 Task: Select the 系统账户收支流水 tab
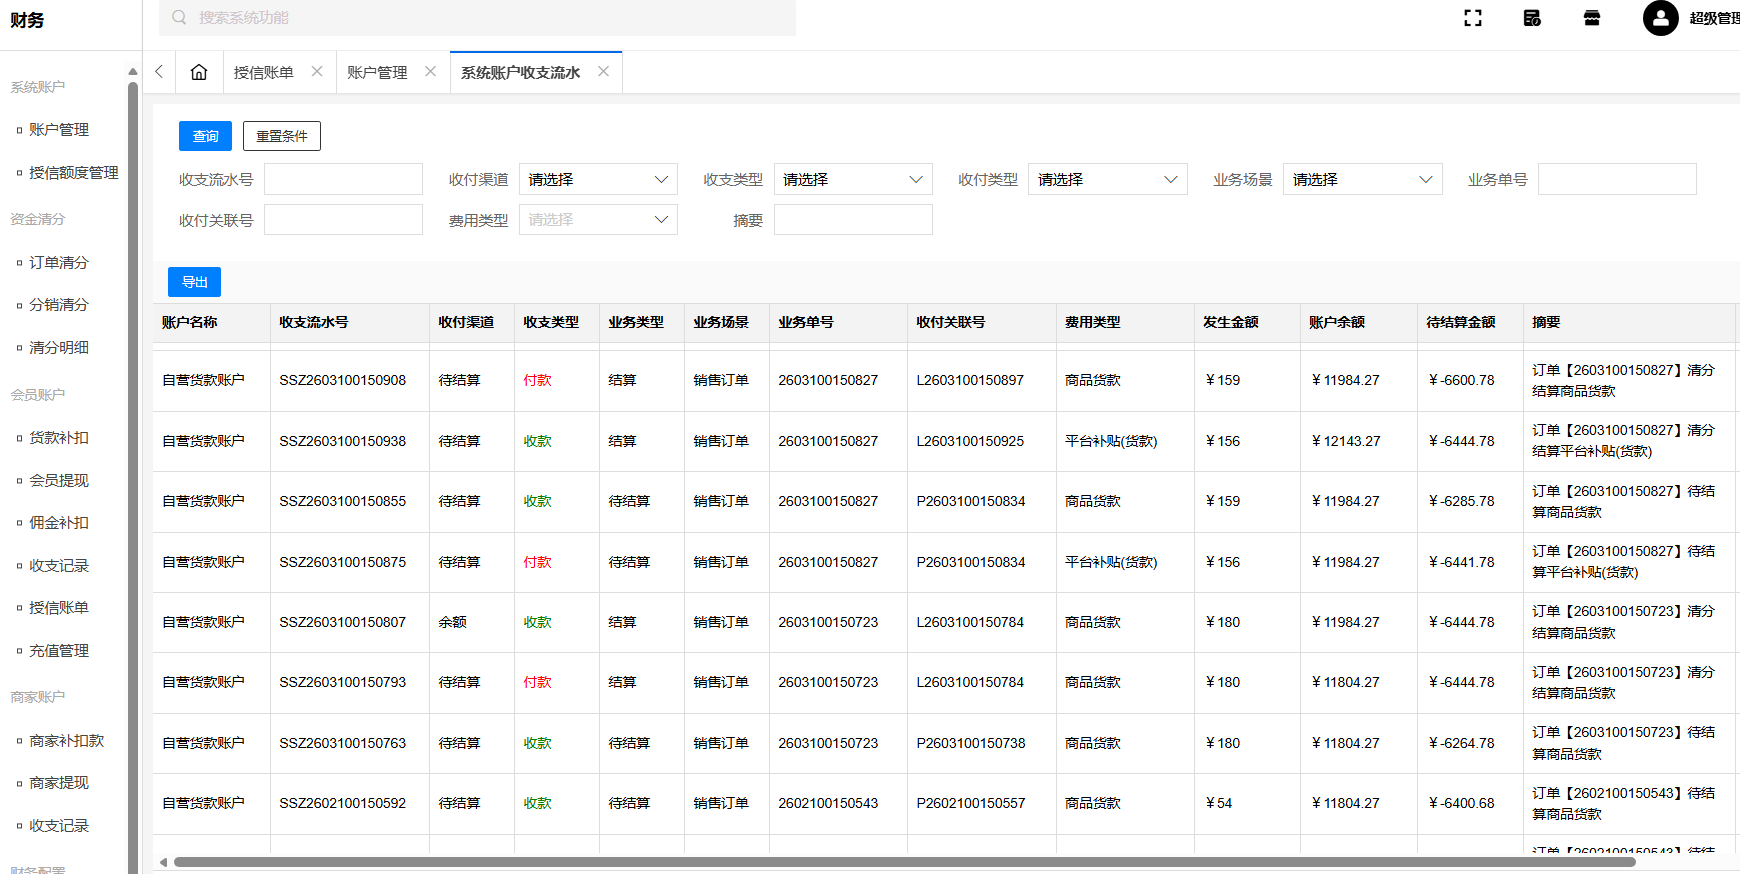click(520, 72)
